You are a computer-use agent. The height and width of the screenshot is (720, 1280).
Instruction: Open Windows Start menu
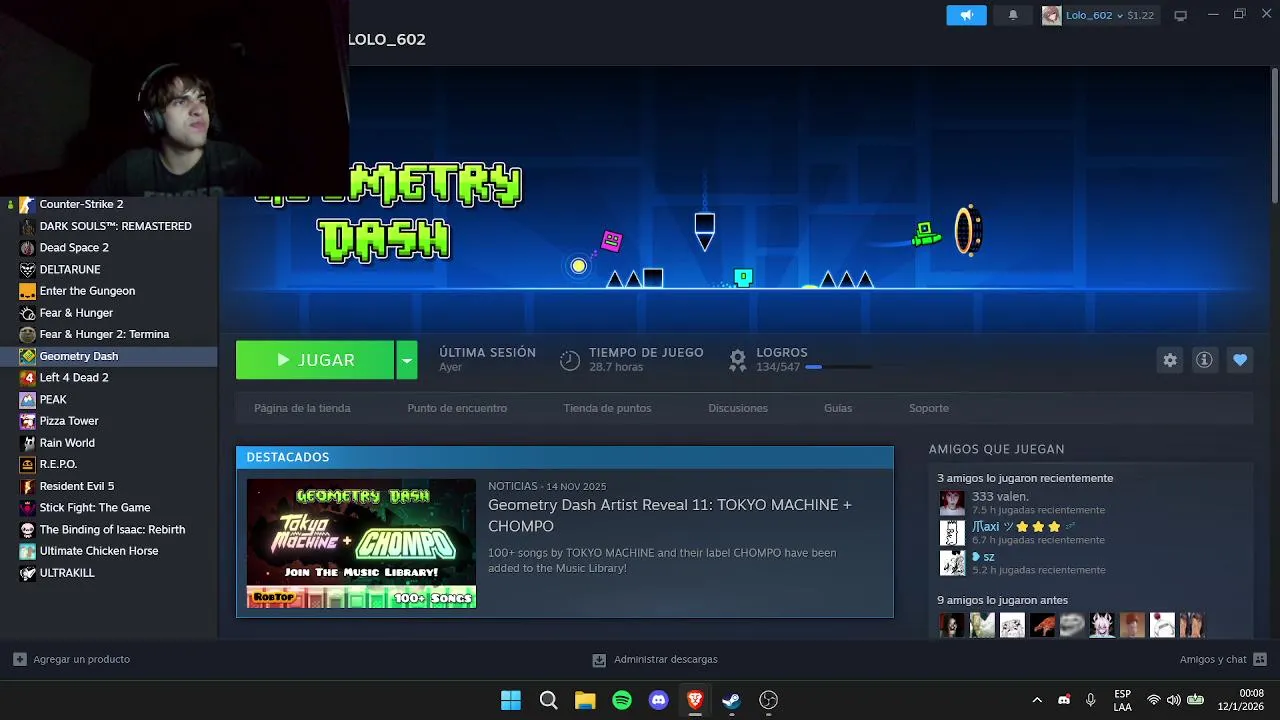(x=511, y=700)
